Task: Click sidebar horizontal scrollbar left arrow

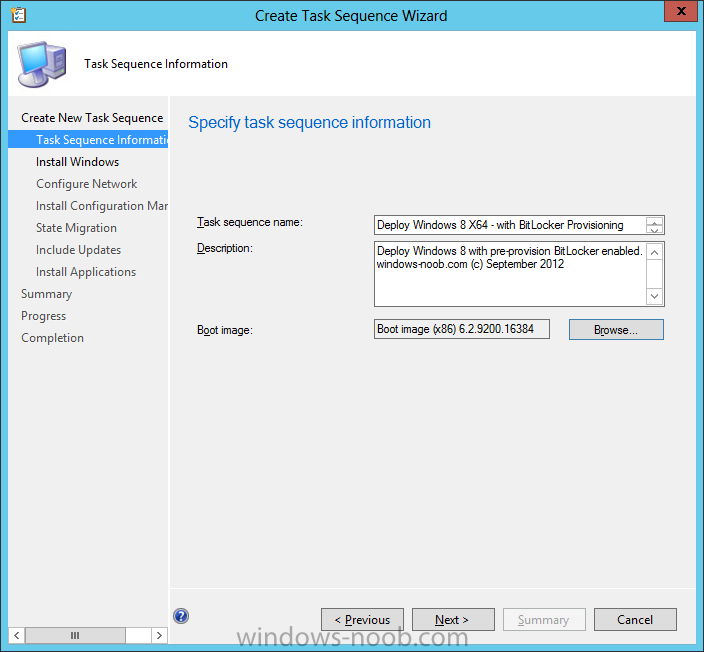Action: (17, 635)
